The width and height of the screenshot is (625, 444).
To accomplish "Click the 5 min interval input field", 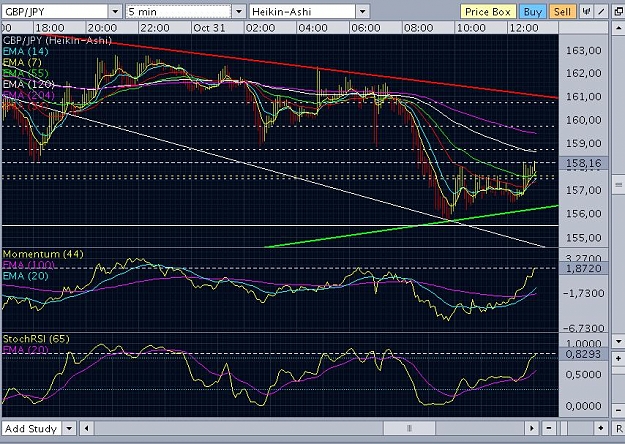I will point(178,12).
